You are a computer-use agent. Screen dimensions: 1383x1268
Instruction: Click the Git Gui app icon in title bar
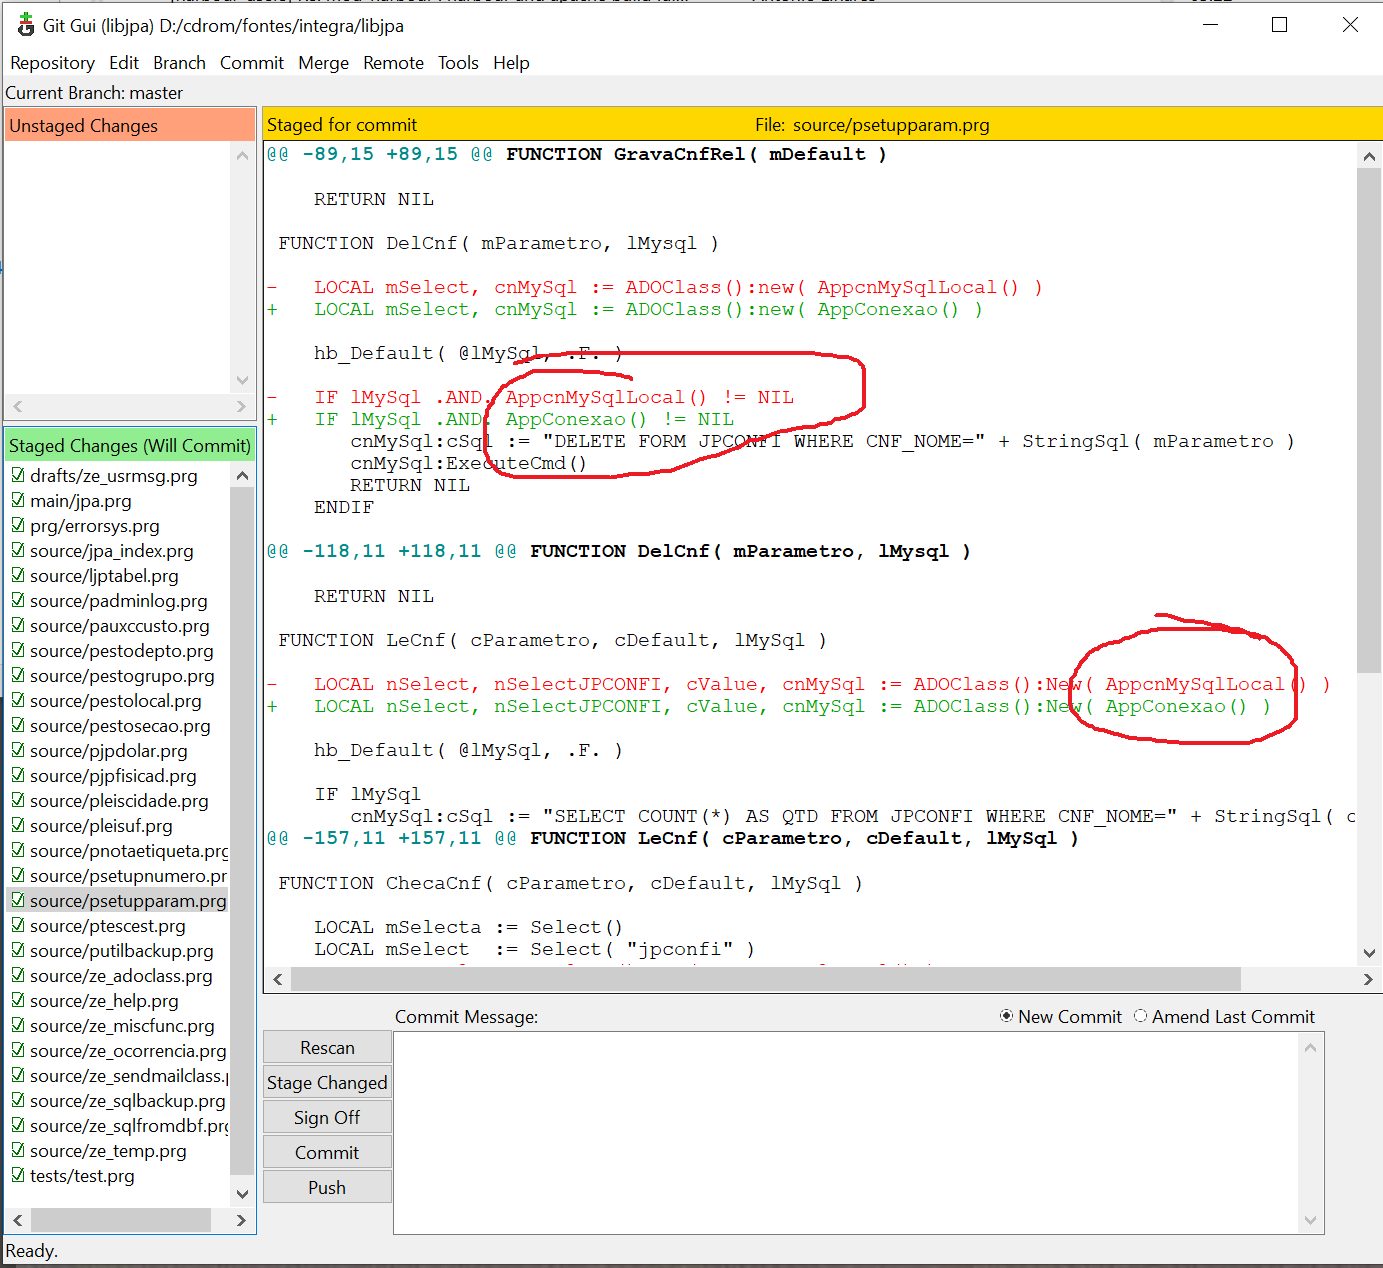25,25
